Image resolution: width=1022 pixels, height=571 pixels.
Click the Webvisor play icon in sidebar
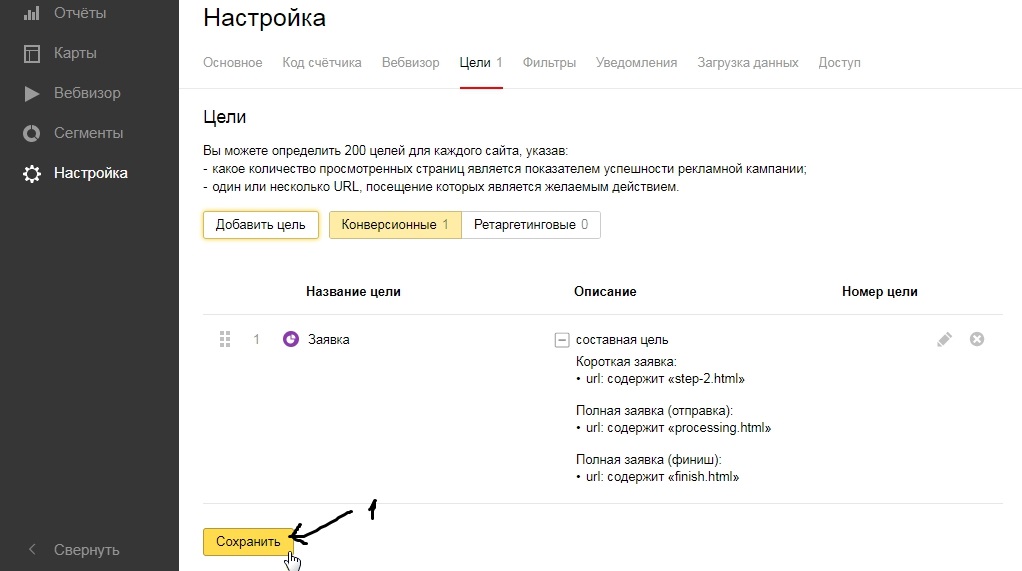coord(32,93)
